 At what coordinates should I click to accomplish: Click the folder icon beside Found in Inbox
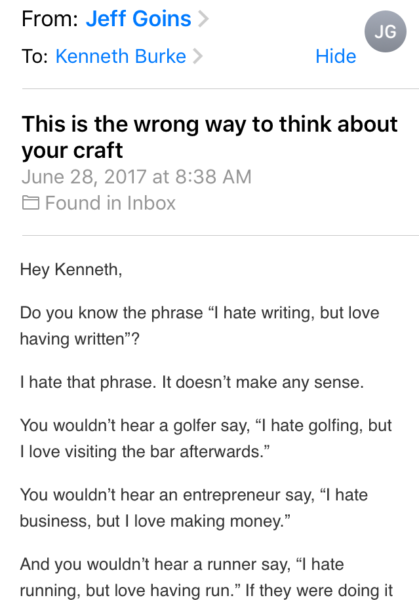click(31, 203)
